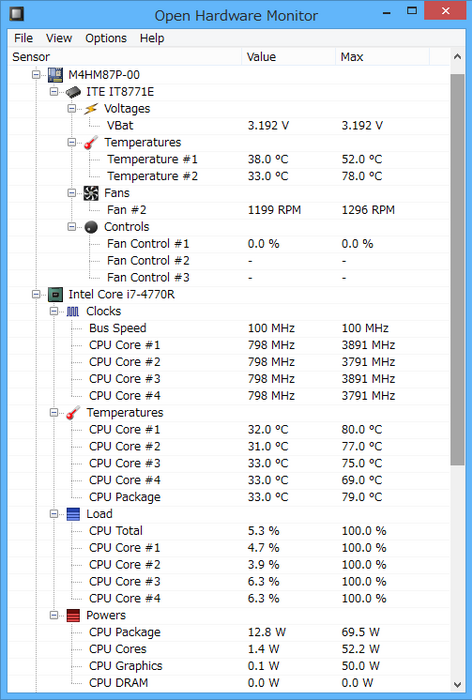The width and height of the screenshot is (472, 700).
Task: Click the blue Load icon
Action: [73, 514]
